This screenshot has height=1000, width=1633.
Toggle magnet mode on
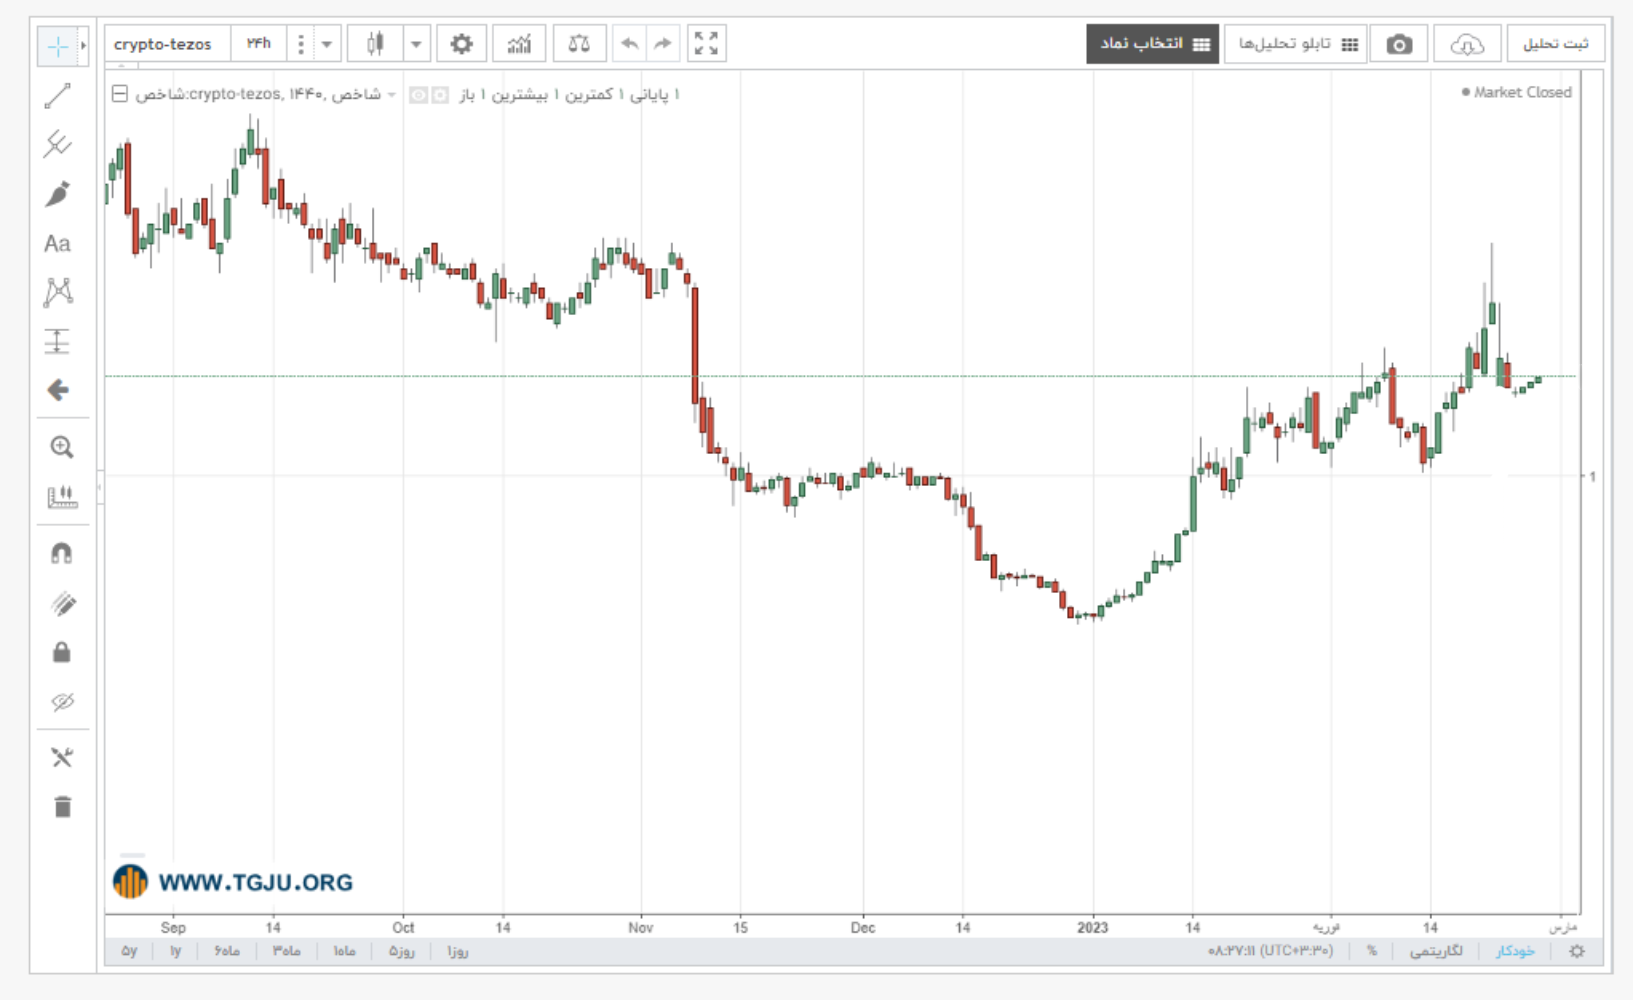(x=62, y=553)
